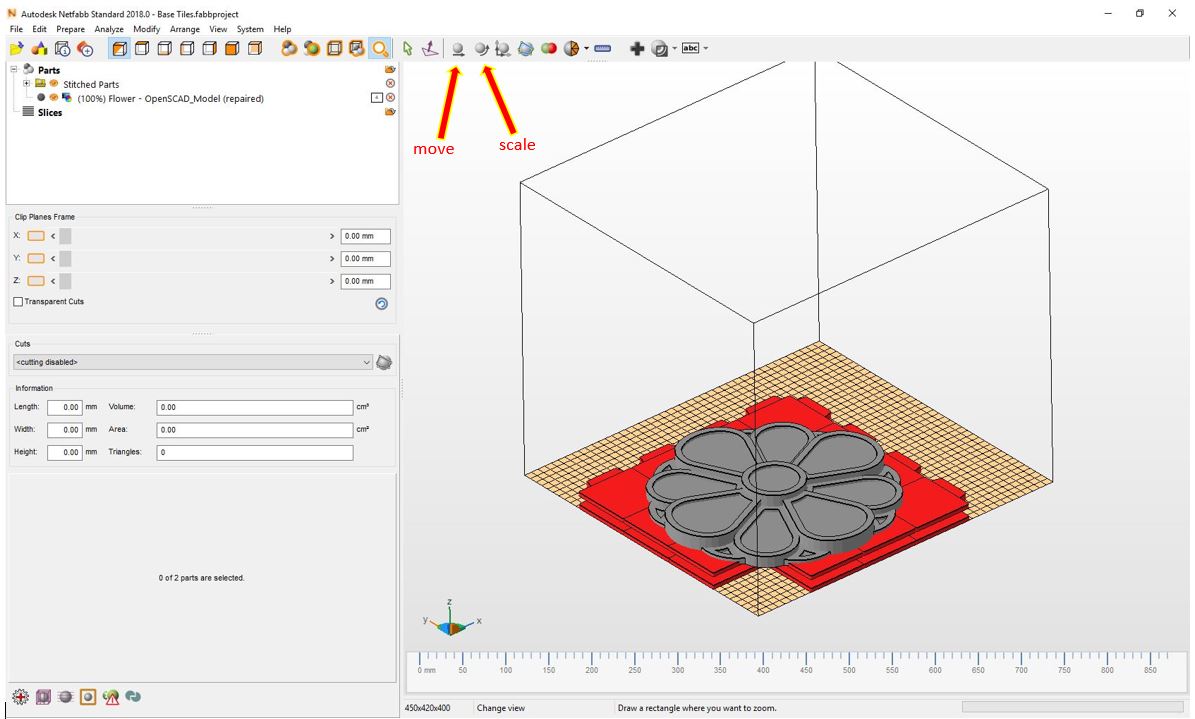Toggle the X clip plane button

tap(36, 236)
